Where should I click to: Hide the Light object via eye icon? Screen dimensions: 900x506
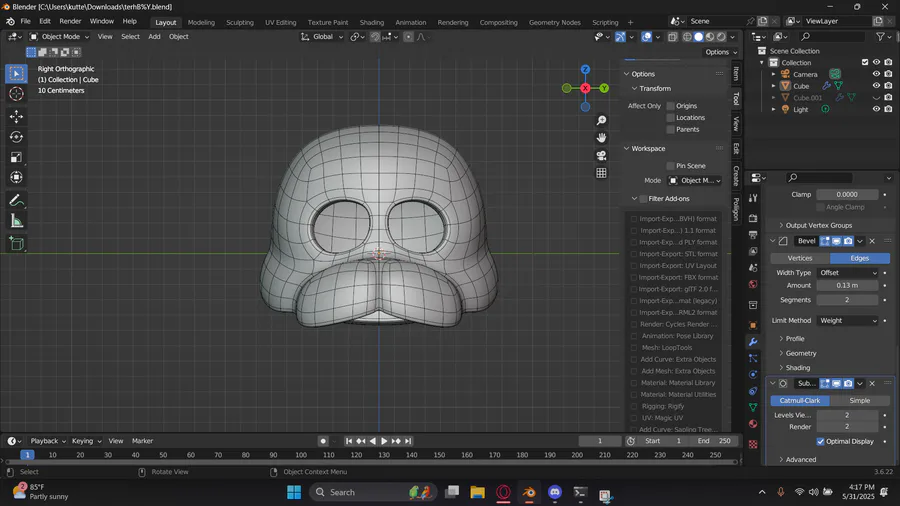(876, 109)
